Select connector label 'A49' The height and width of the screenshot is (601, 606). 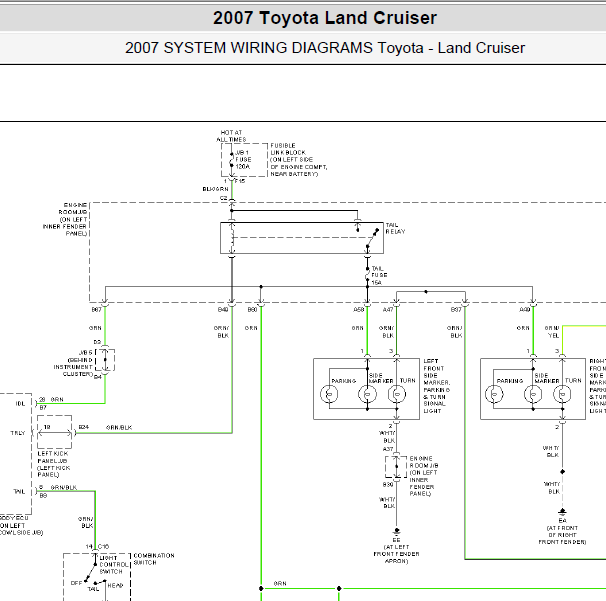[x=524, y=310]
